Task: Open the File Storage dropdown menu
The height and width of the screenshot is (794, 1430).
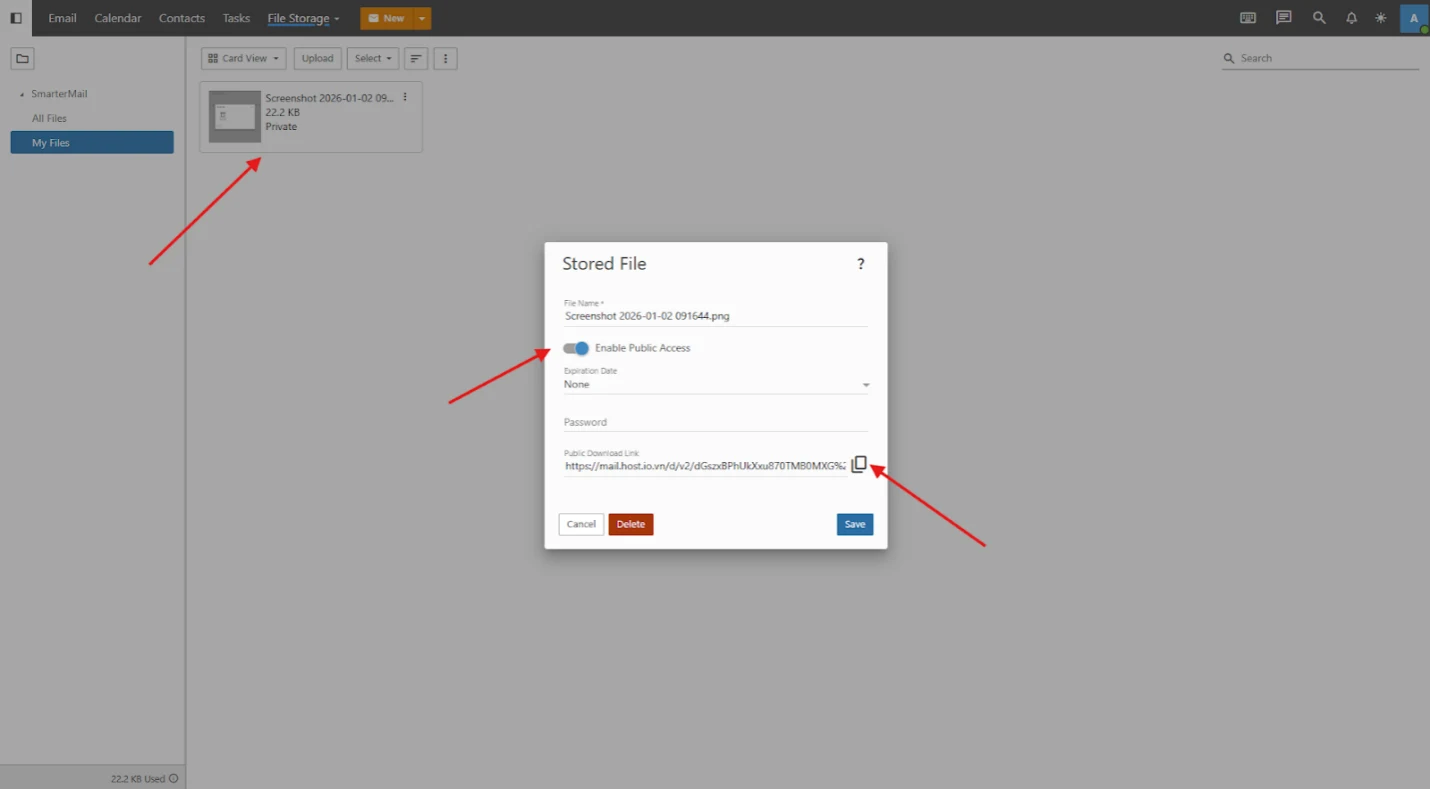Action: (x=303, y=18)
